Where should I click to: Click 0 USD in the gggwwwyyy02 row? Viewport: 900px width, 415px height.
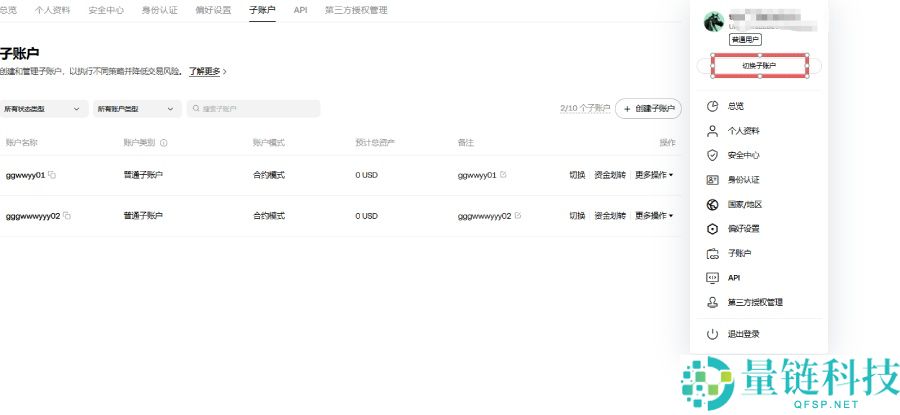click(x=366, y=216)
